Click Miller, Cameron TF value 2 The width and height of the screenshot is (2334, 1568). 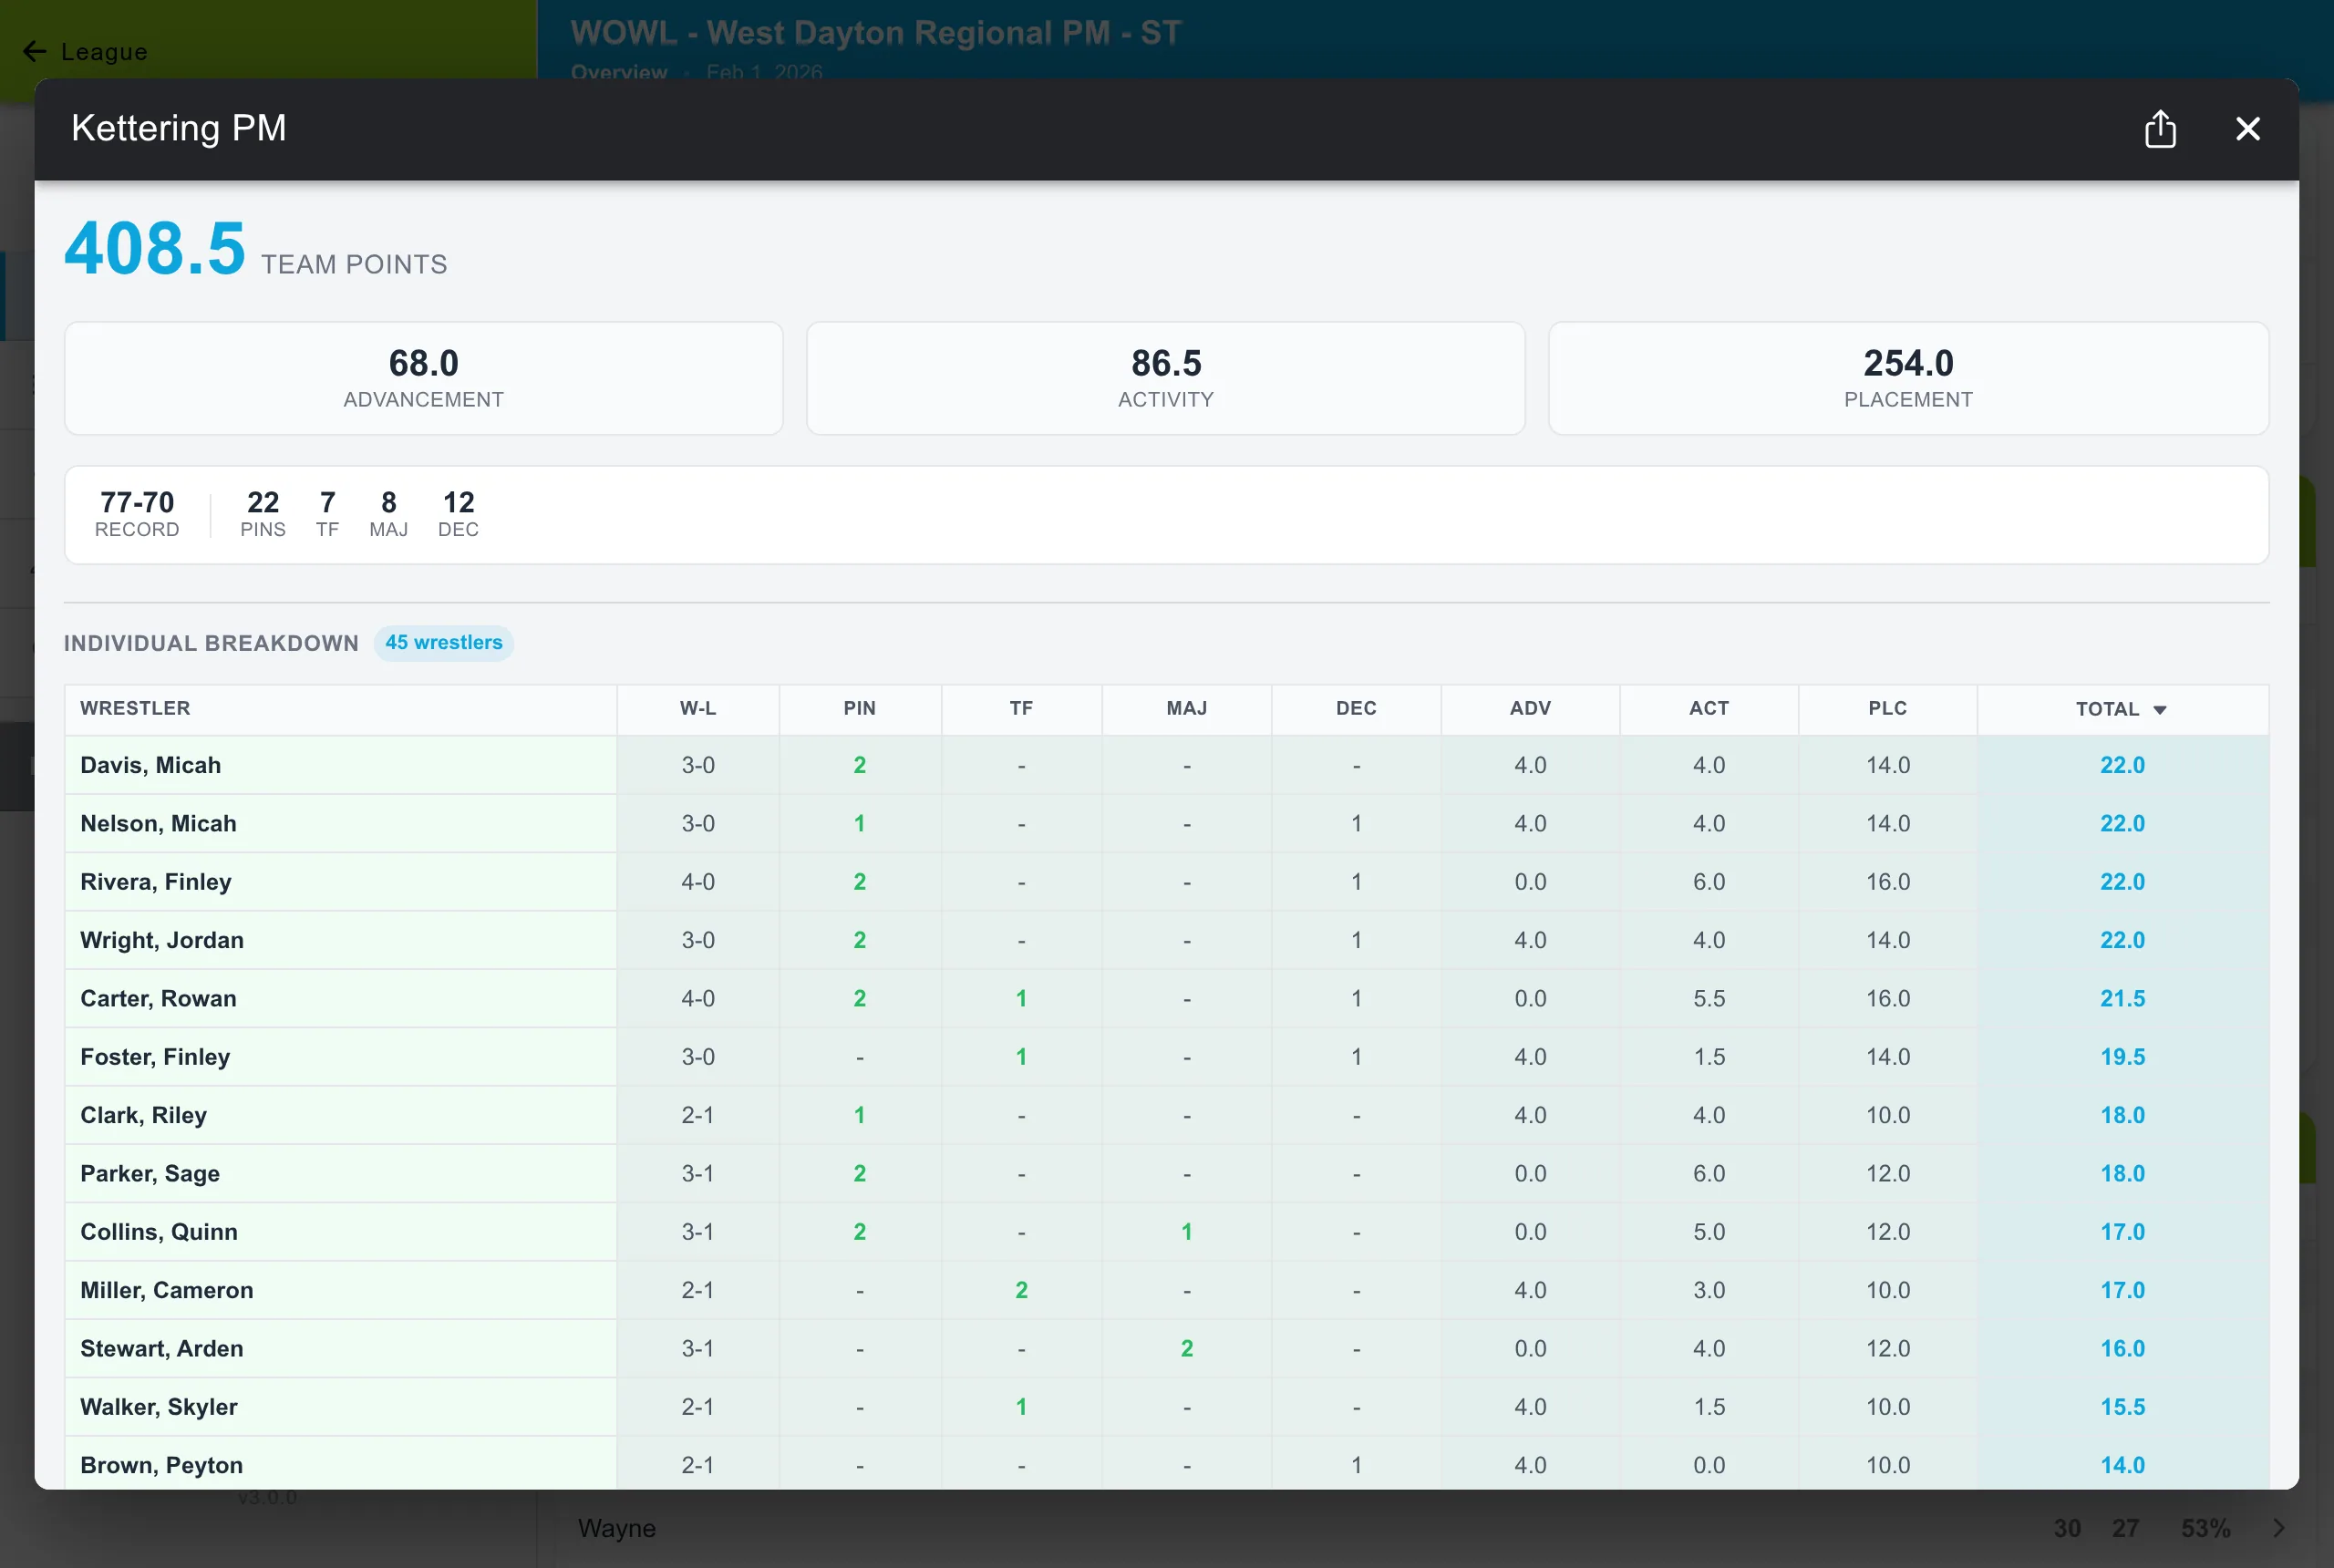(1021, 1290)
